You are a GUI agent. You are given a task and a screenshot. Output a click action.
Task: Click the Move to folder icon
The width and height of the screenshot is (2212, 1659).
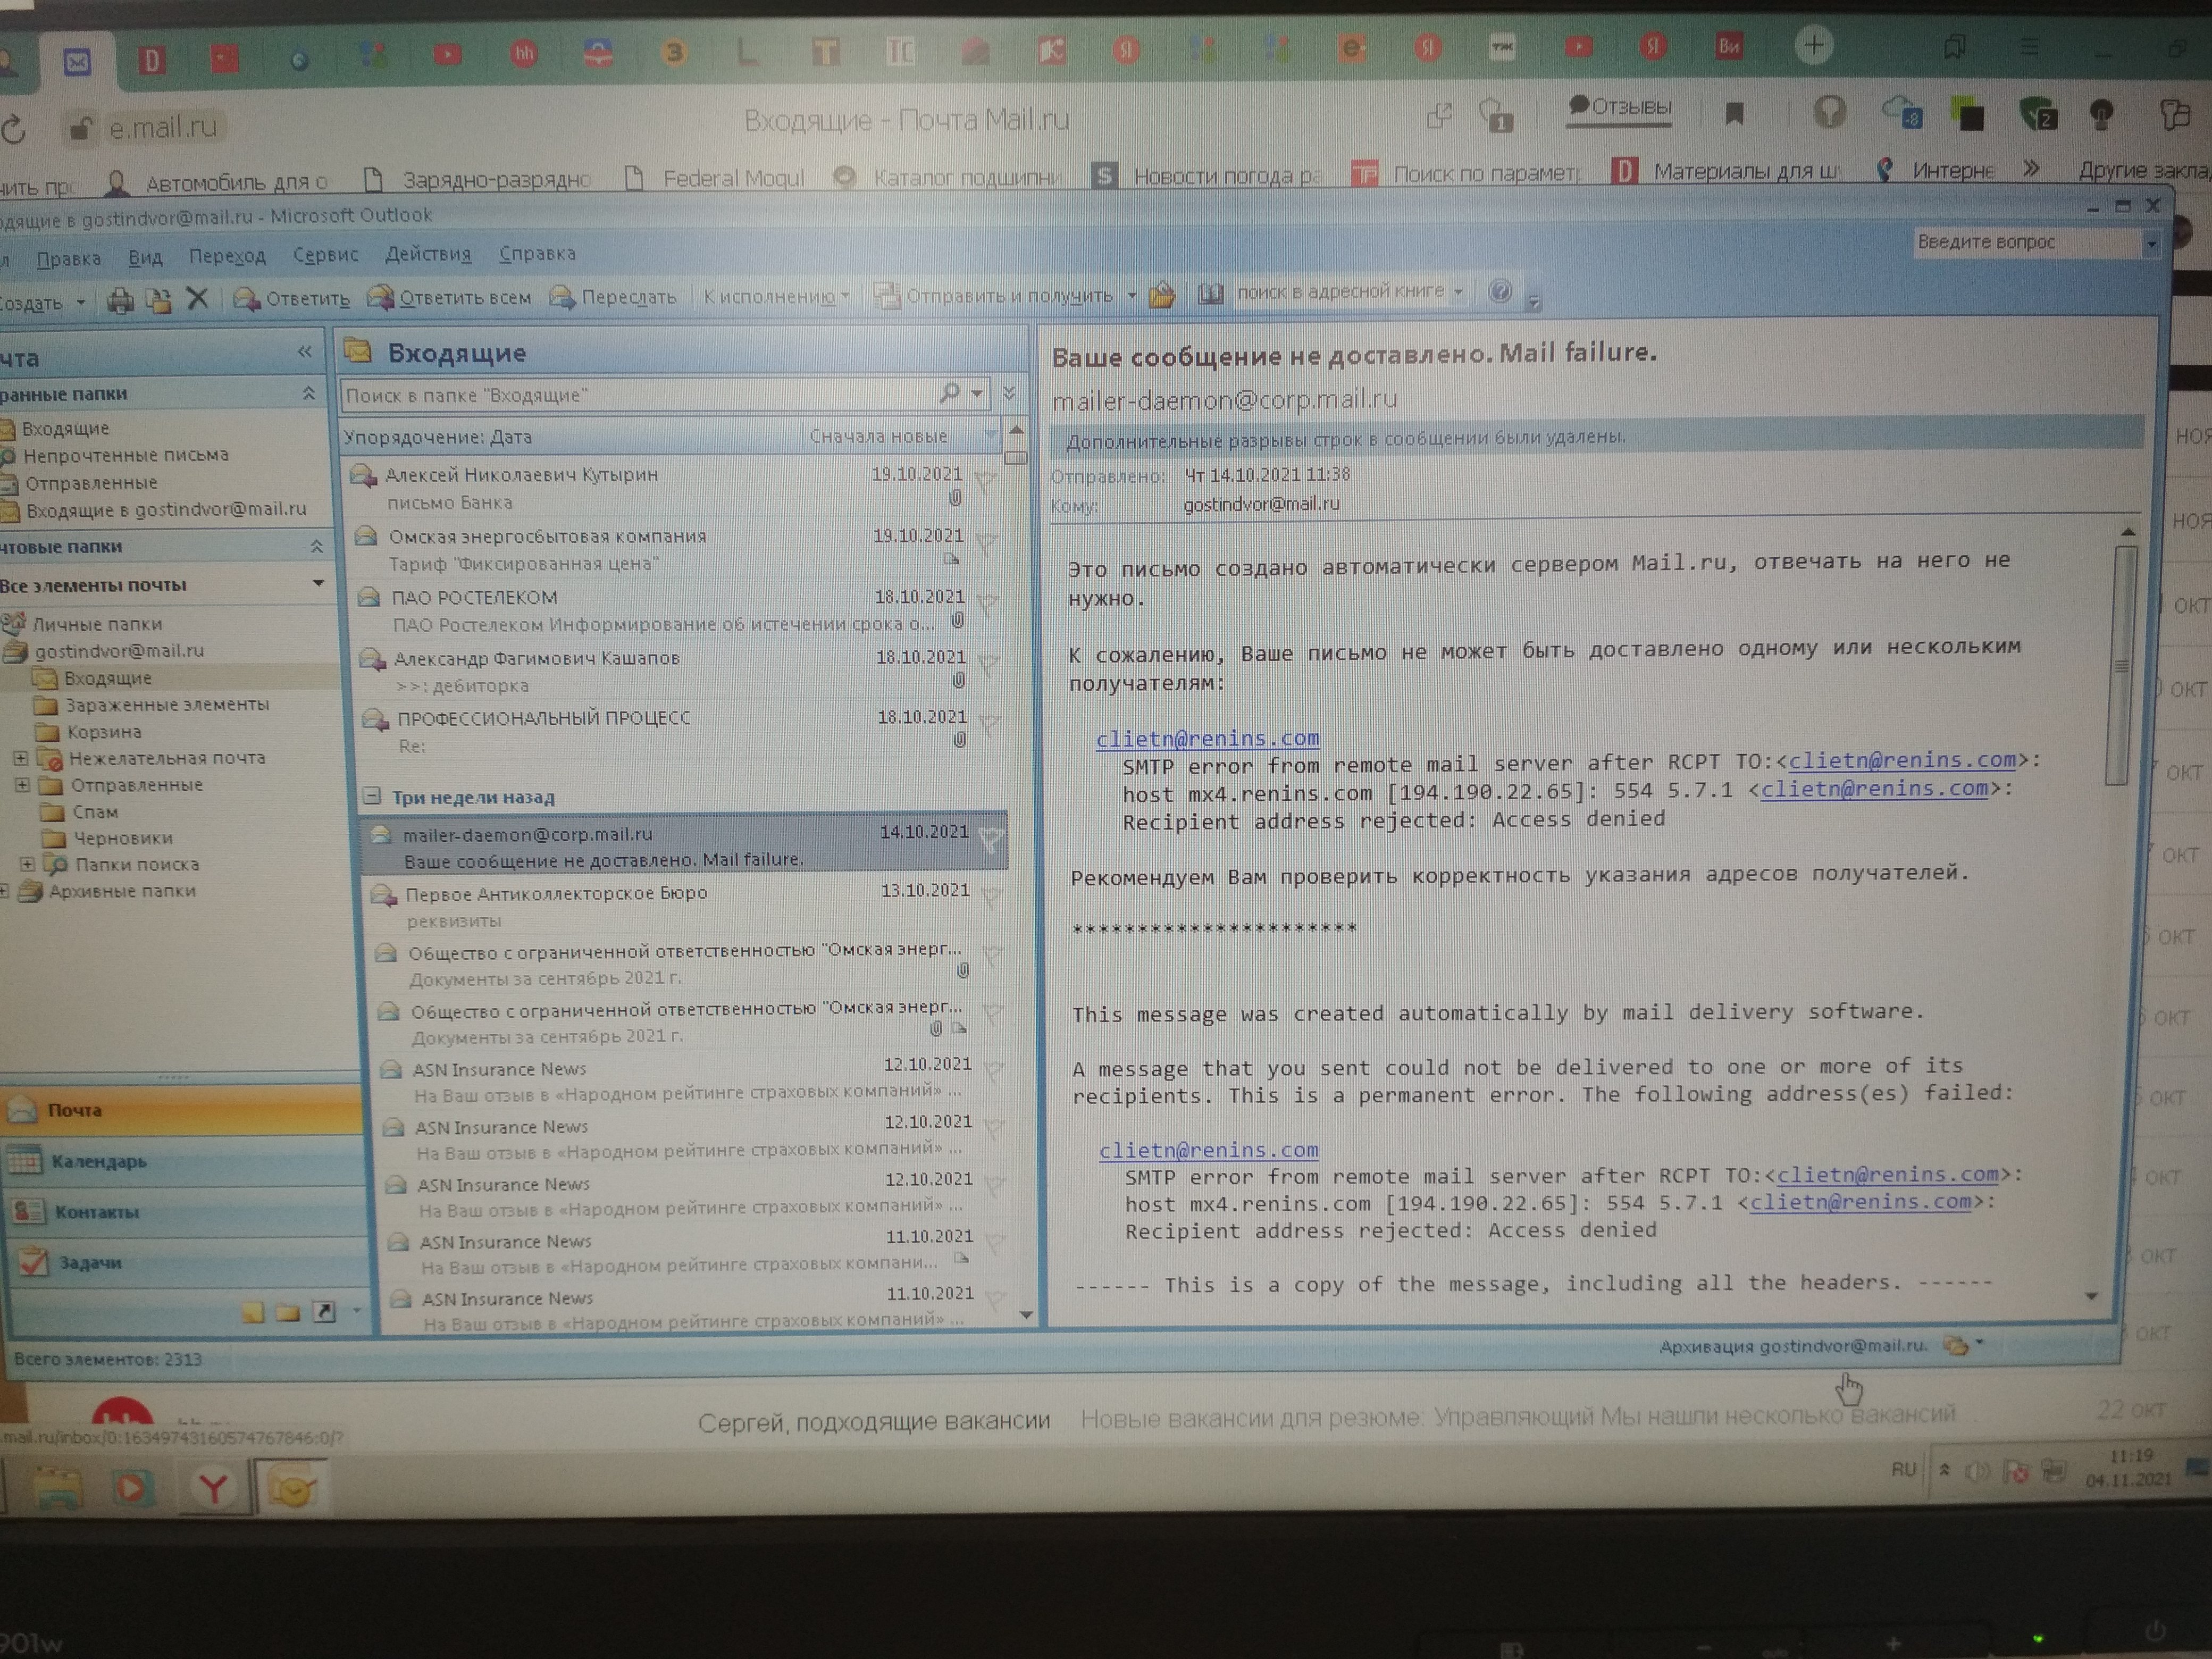click(x=158, y=299)
